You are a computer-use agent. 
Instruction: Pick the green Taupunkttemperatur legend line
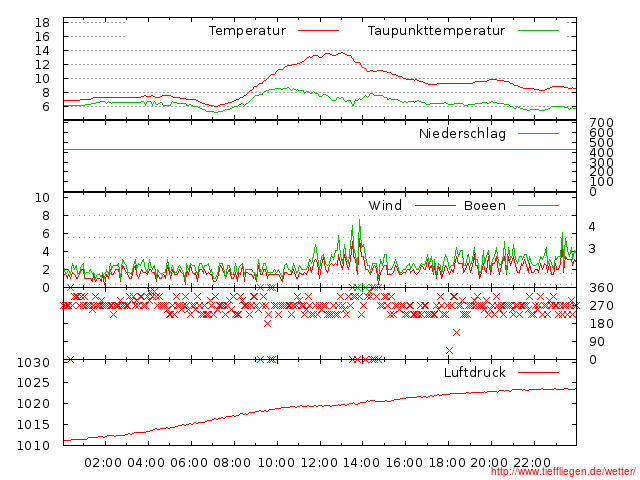(538, 31)
